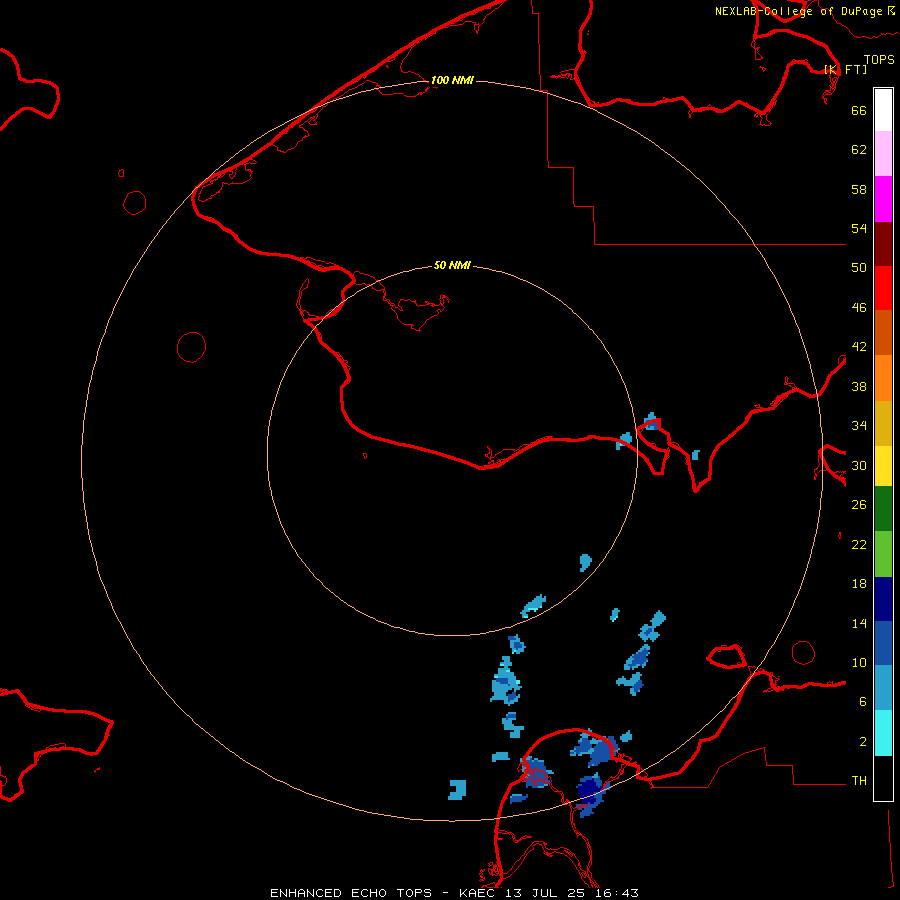Click the black TH threshold swatch
This screenshot has height=900, width=900.
pos(883,778)
